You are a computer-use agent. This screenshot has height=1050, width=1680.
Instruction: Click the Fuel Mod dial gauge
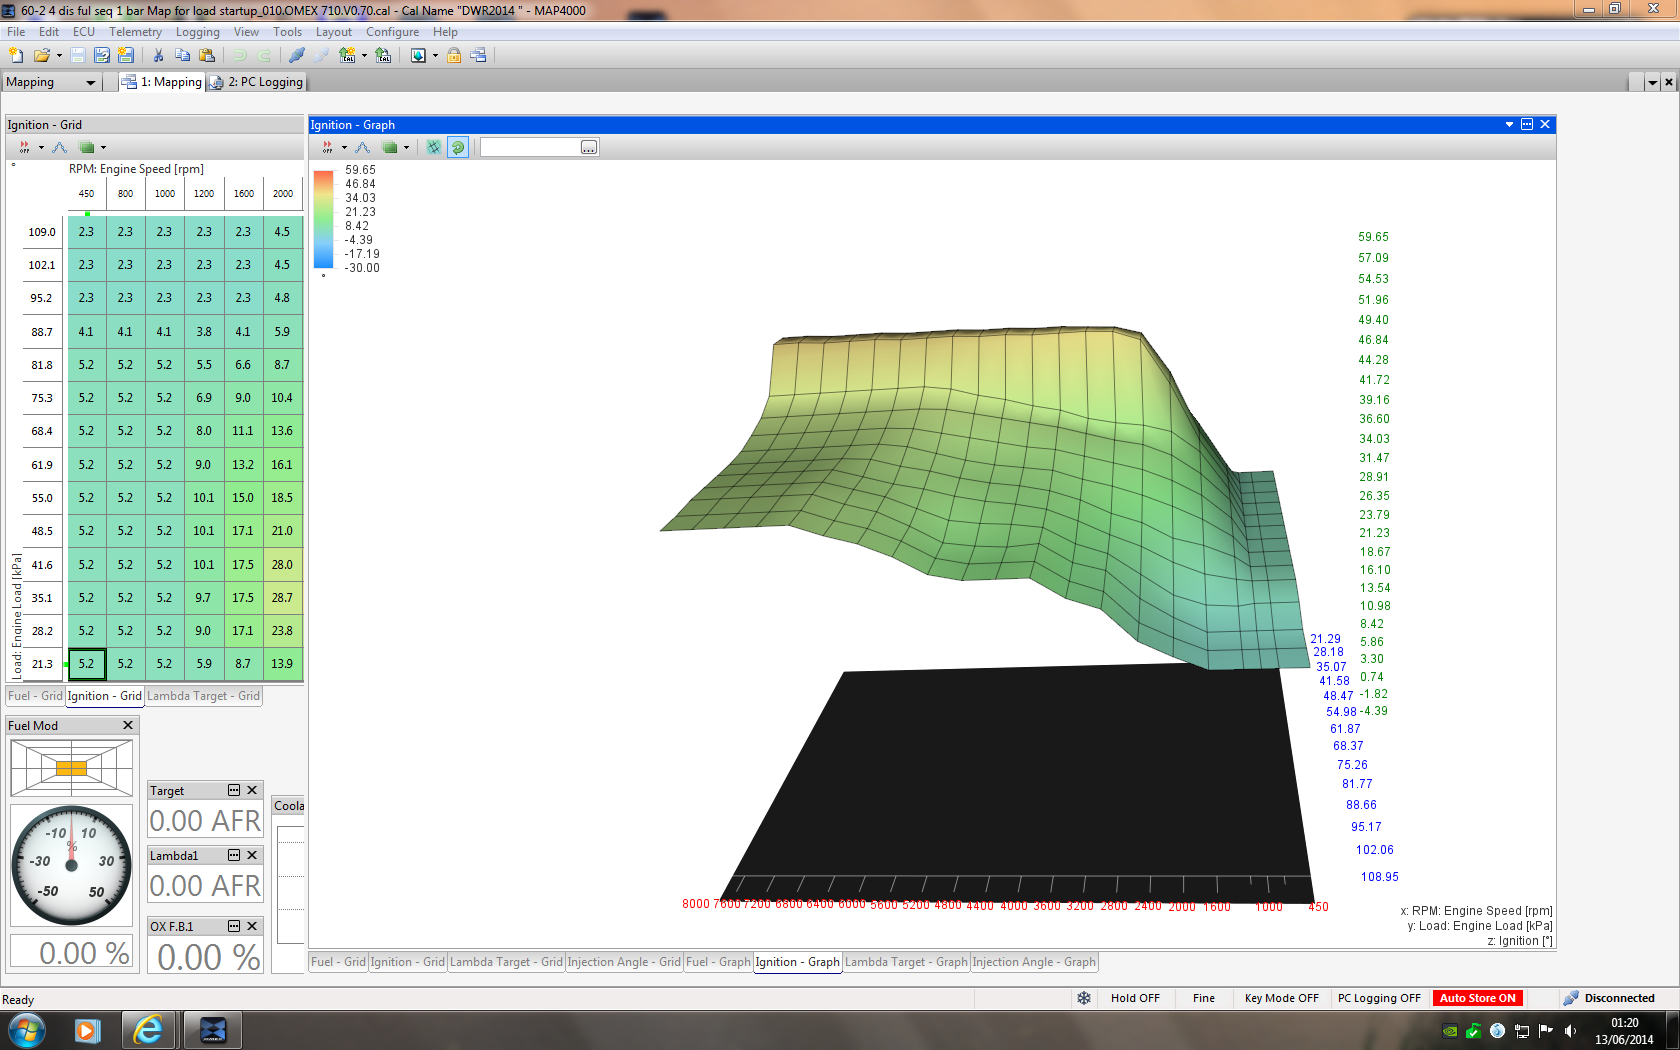tap(71, 865)
